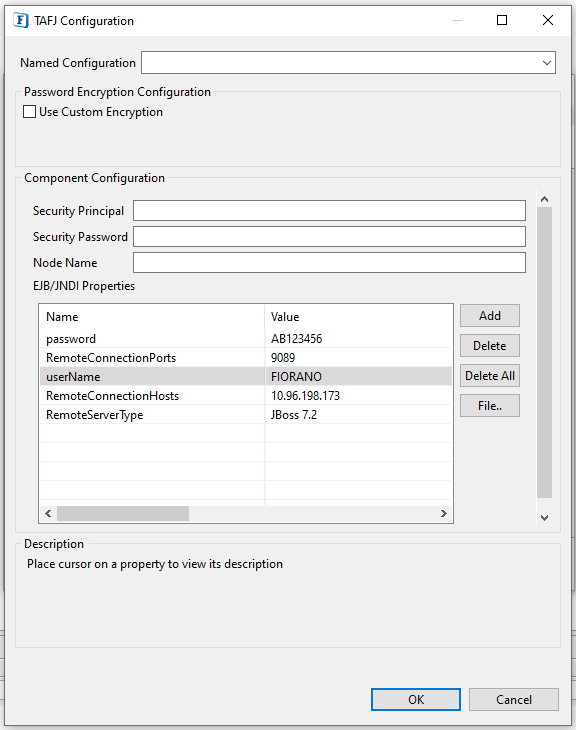The image size is (576, 730).
Task: Click the Node Name text field
Action: pos(329,263)
